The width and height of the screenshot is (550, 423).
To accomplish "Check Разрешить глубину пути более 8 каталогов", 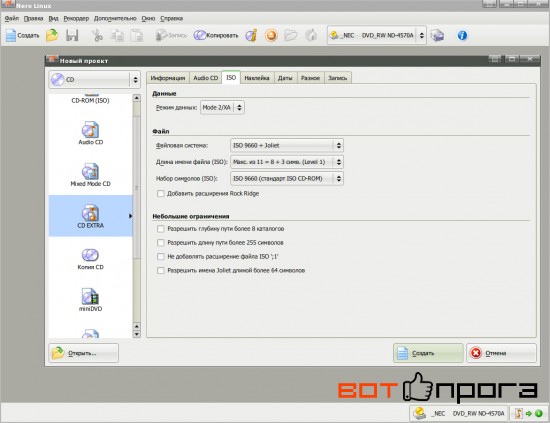I will 161,229.
